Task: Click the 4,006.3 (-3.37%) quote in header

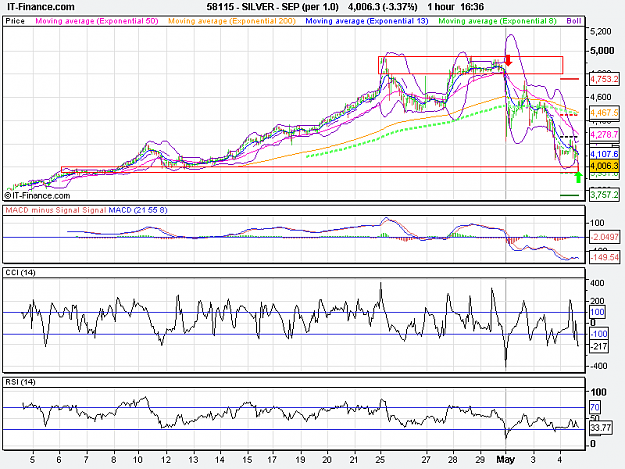Action: tap(383, 7)
